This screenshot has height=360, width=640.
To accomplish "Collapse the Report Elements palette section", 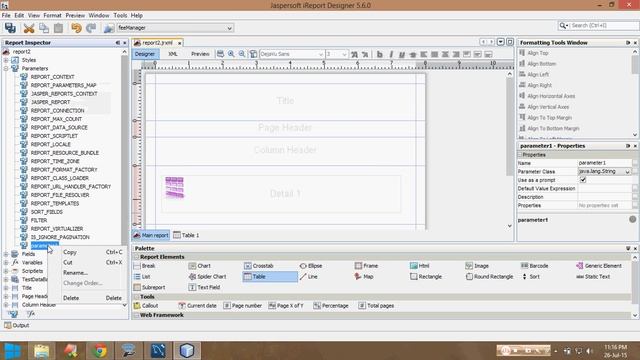I will click(136, 257).
